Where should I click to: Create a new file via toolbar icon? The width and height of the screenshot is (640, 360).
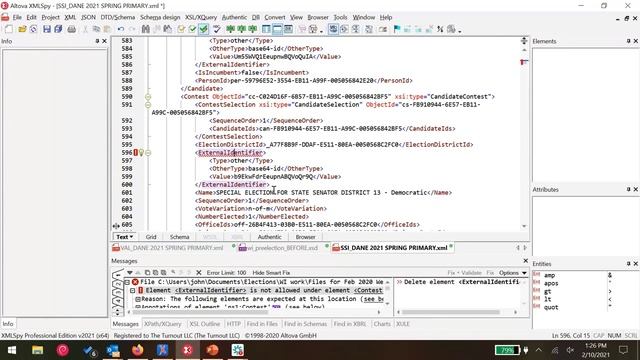8,29
